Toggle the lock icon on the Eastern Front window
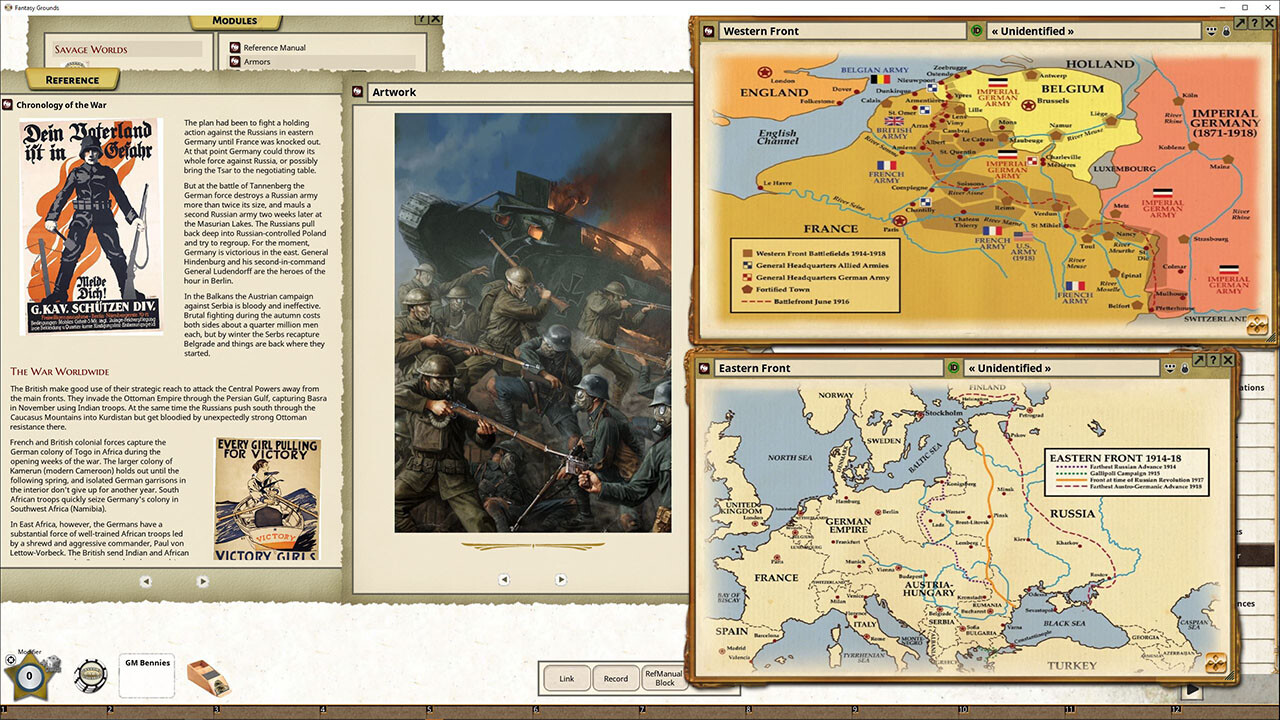Screen dimensions: 1280x720 point(1184,368)
